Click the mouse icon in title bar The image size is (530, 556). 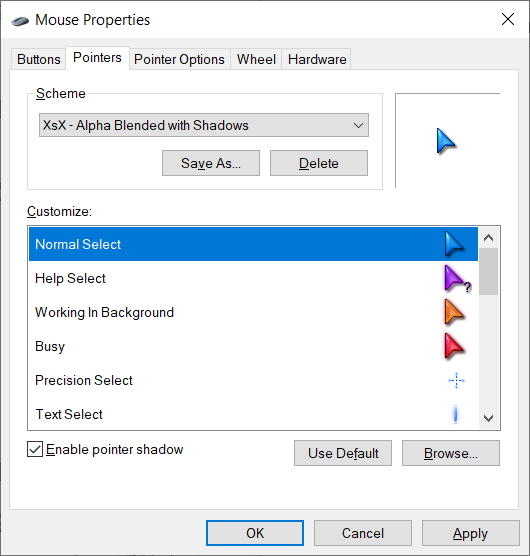(20, 21)
